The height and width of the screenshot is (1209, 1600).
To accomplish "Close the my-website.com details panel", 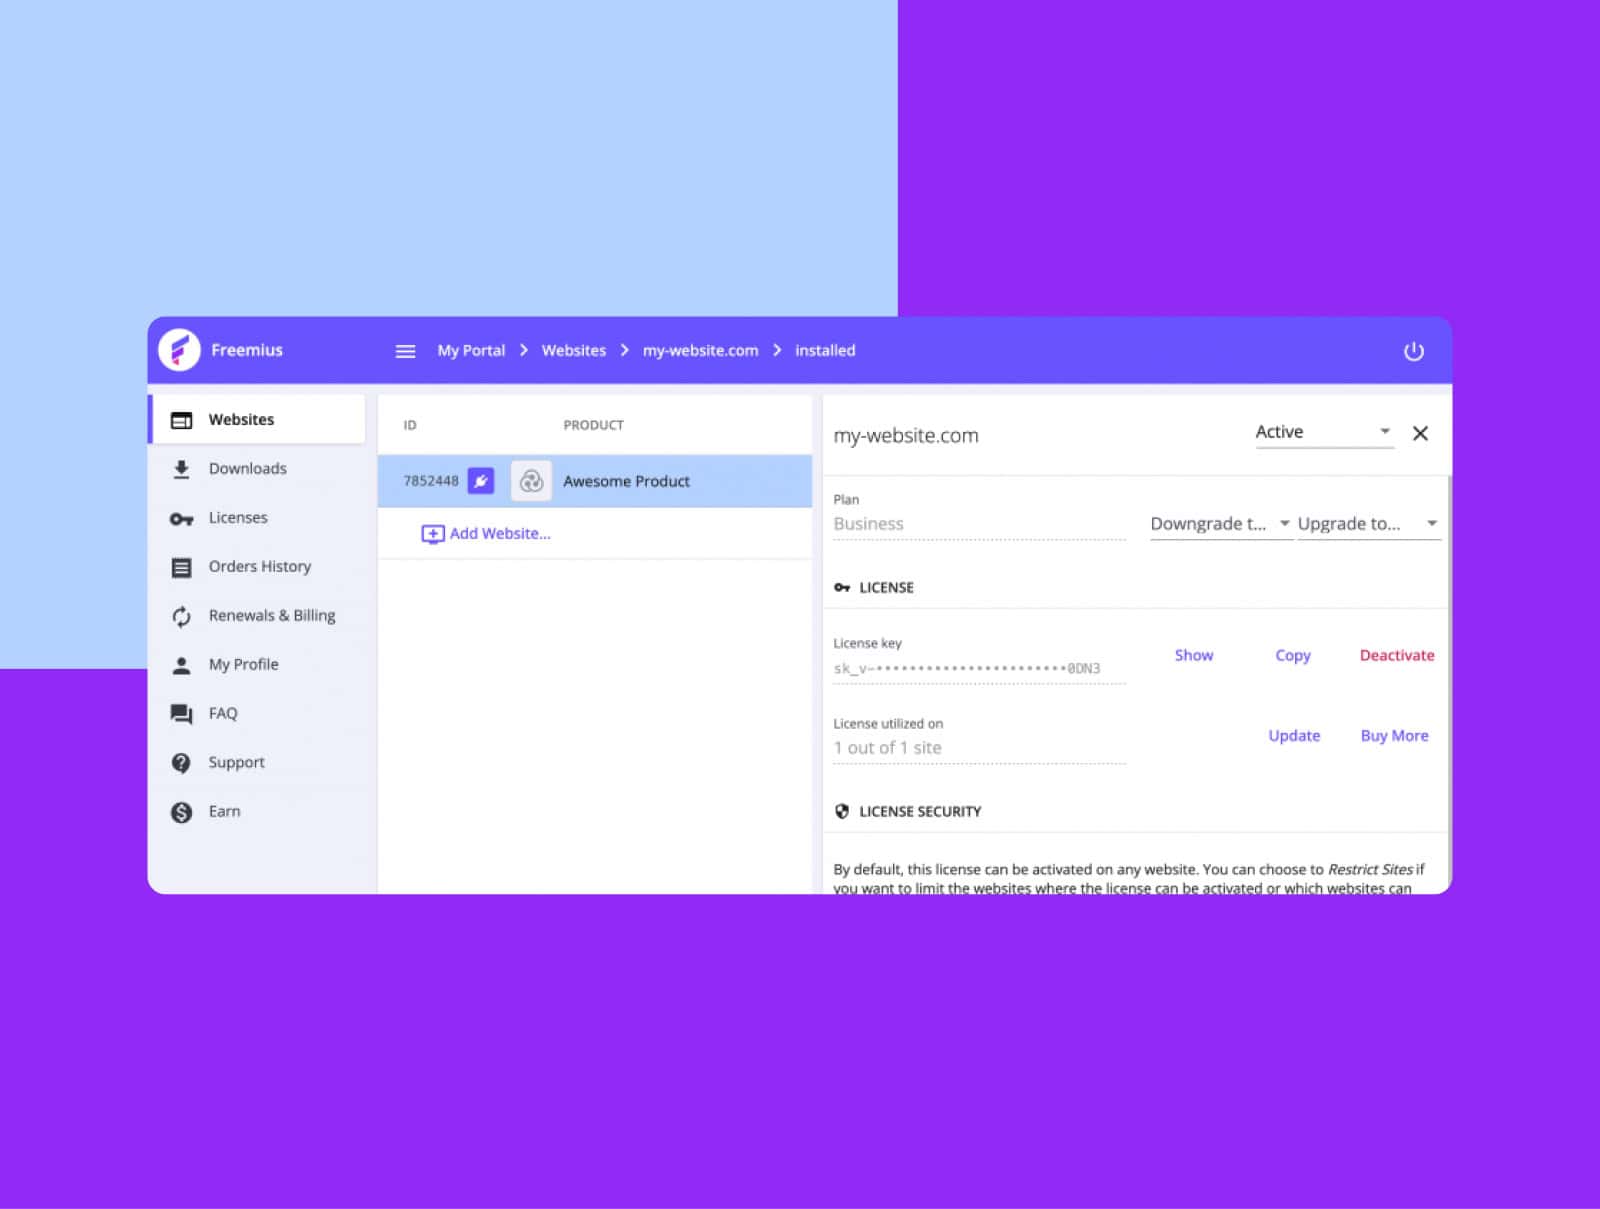I will coord(1420,433).
